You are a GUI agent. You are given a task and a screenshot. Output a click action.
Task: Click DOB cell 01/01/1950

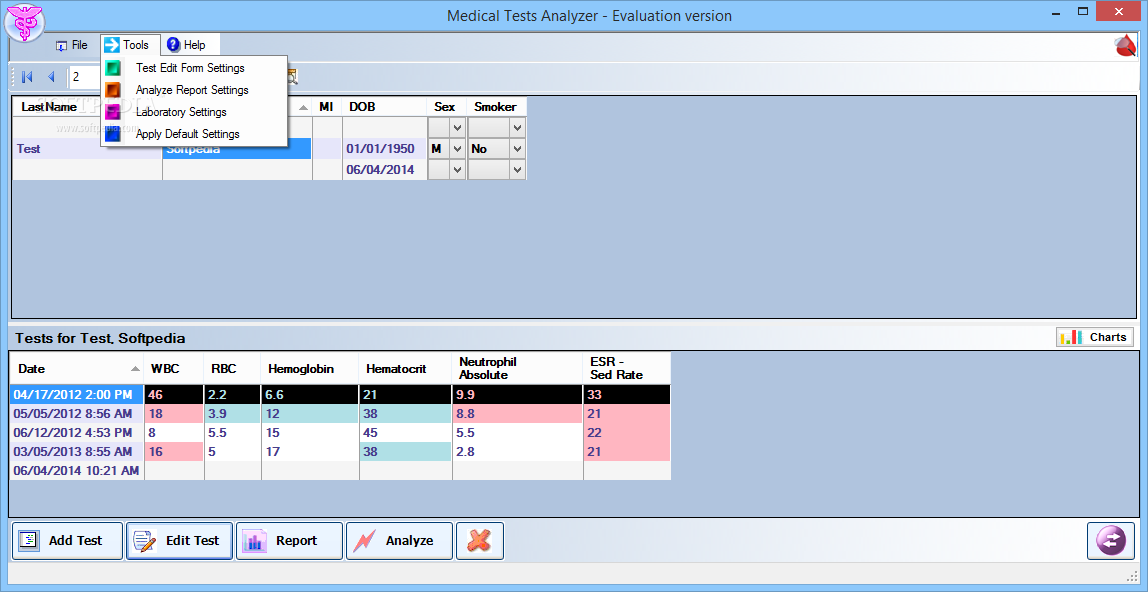tap(384, 149)
